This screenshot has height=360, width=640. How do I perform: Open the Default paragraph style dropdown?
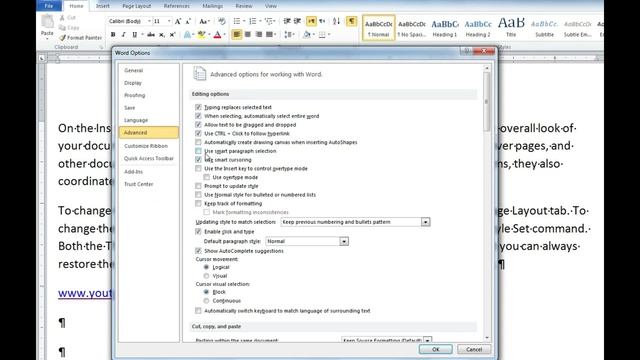pyautogui.click(x=344, y=241)
